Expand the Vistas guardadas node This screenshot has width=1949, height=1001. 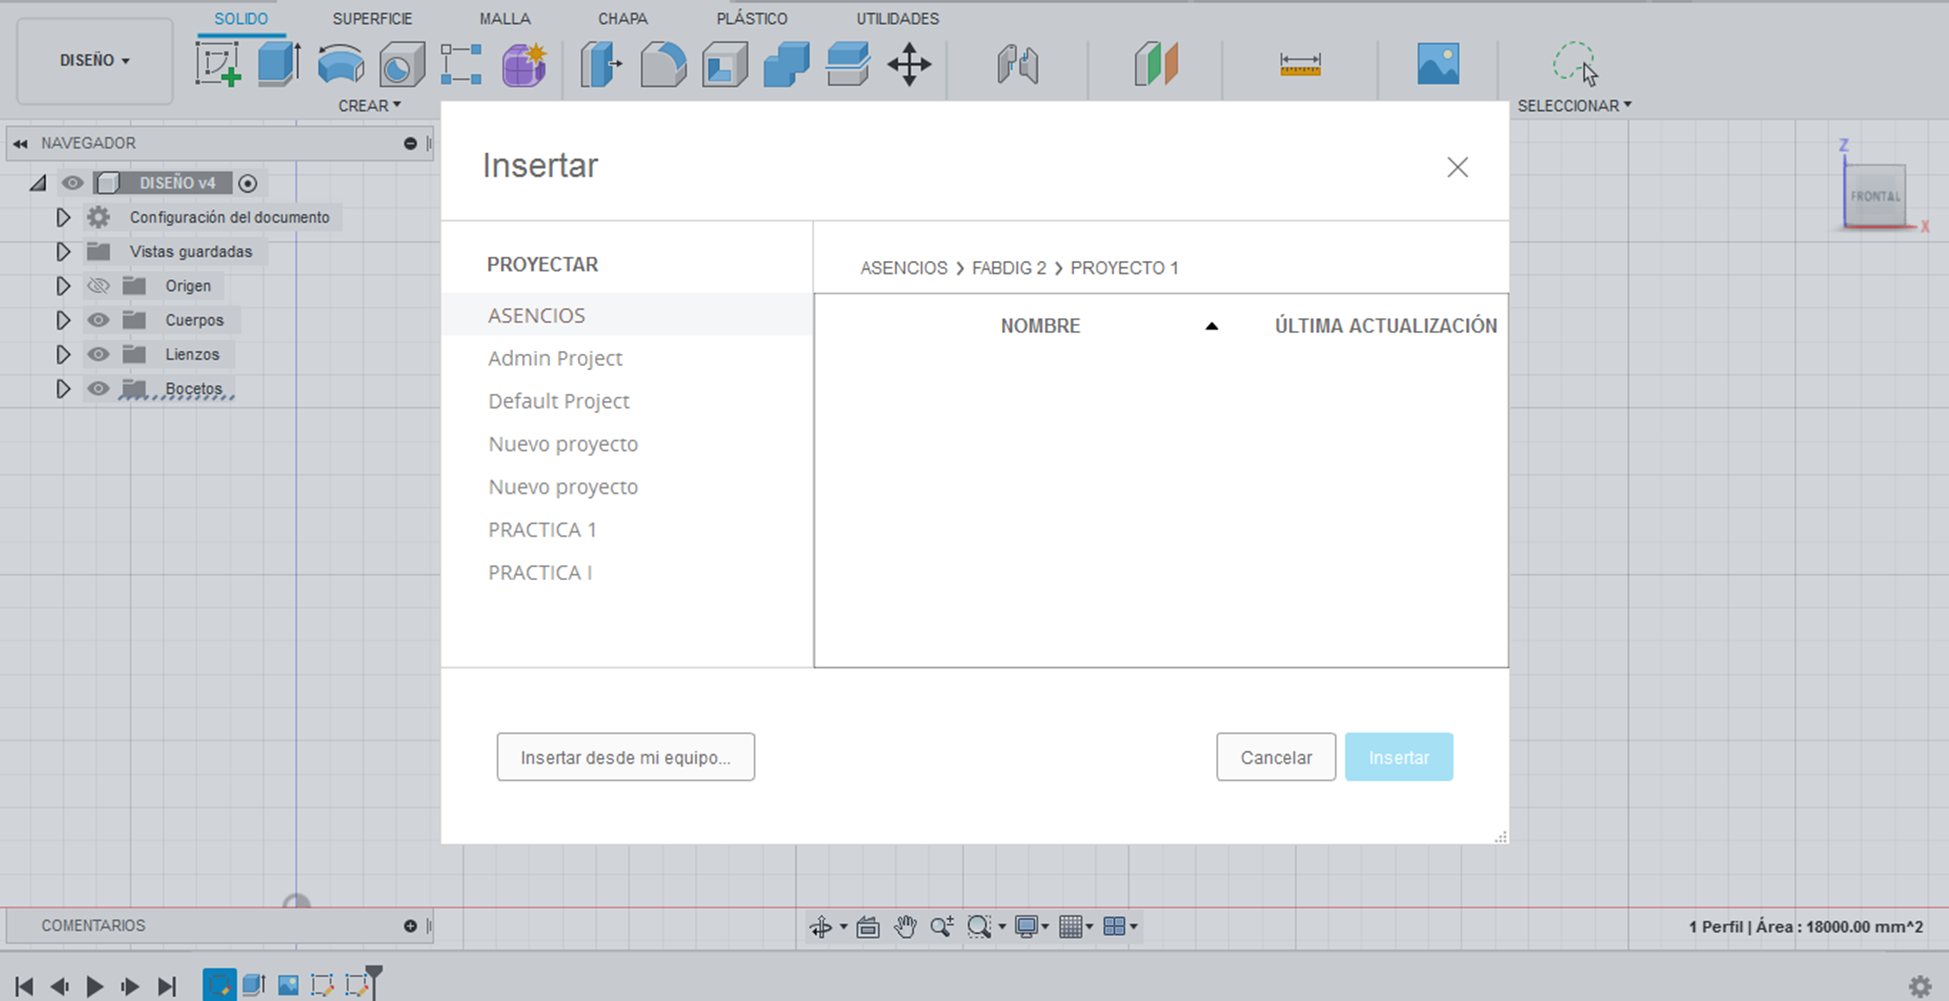pyautogui.click(x=63, y=251)
